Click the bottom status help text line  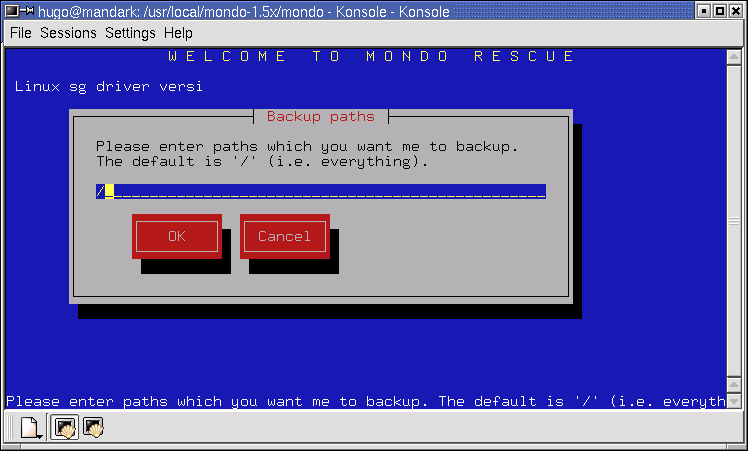click(x=366, y=401)
